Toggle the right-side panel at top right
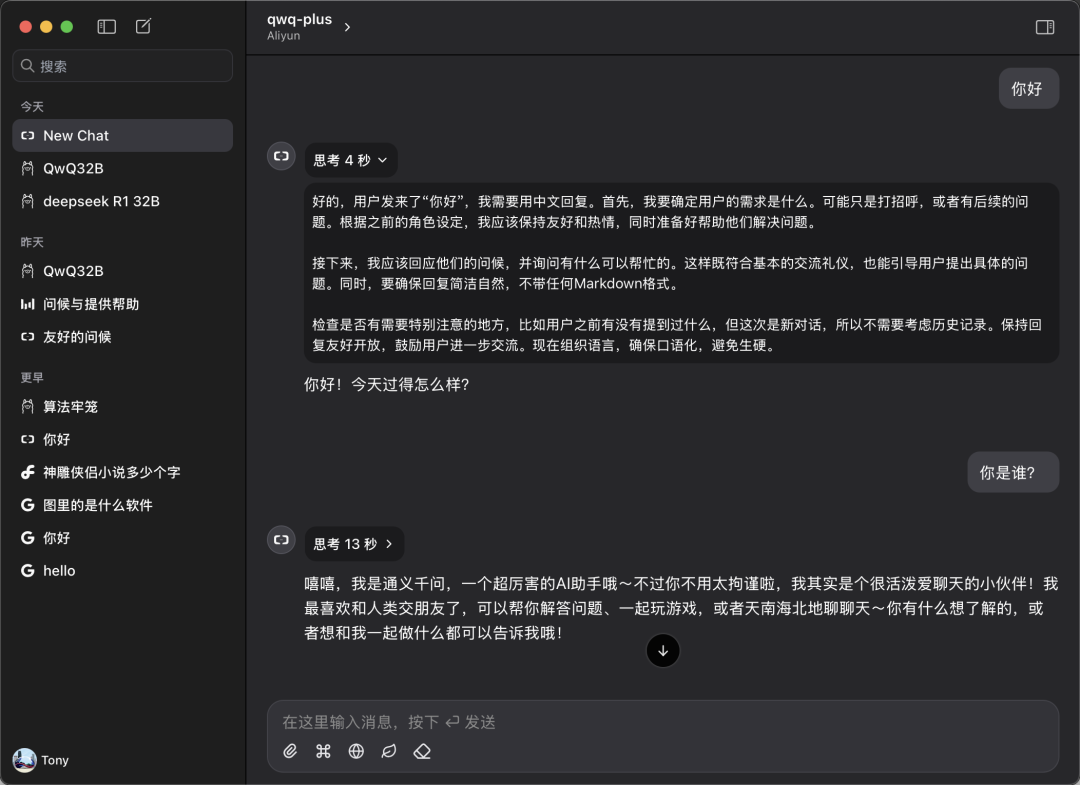The height and width of the screenshot is (785, 1080). 1044,27
